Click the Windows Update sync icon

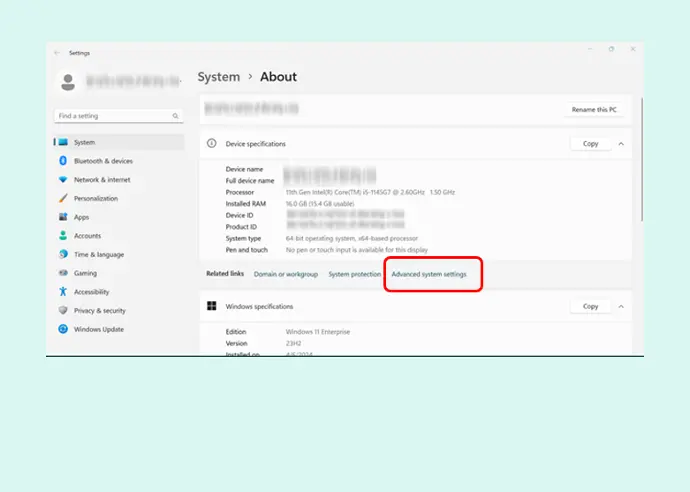[63, 329]
